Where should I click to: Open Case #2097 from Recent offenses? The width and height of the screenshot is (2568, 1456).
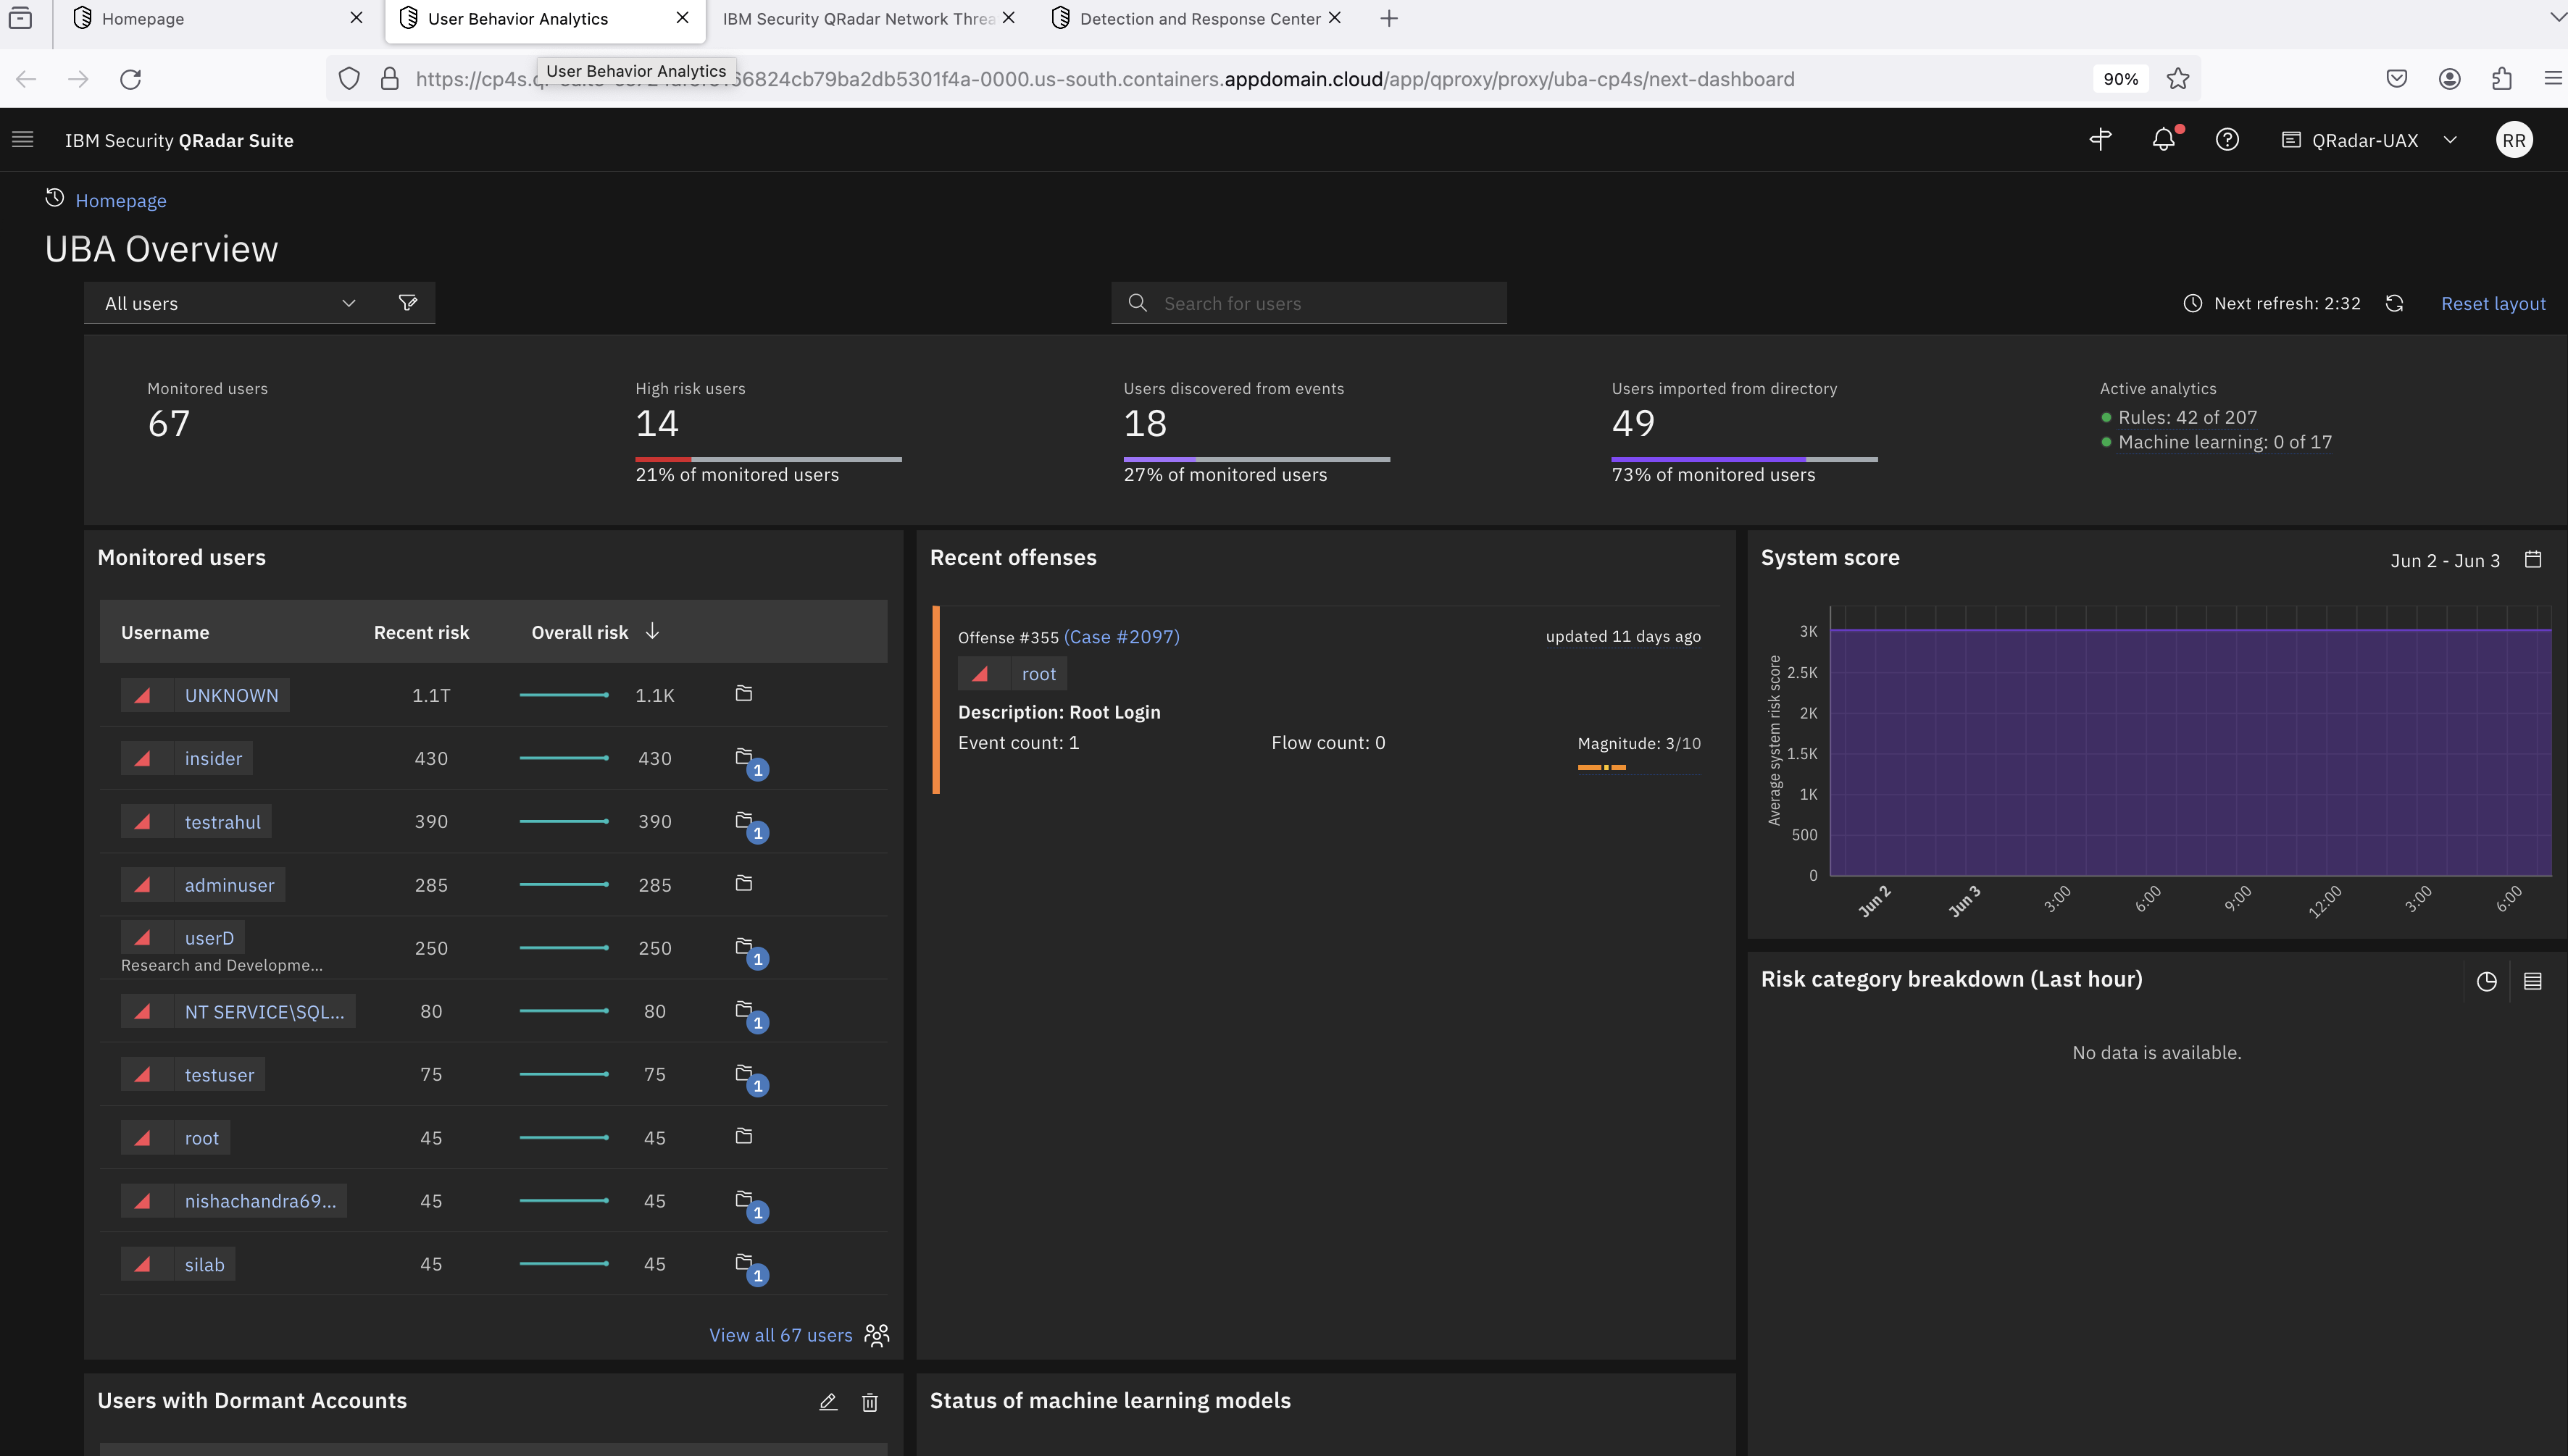tap(1122, 636)
